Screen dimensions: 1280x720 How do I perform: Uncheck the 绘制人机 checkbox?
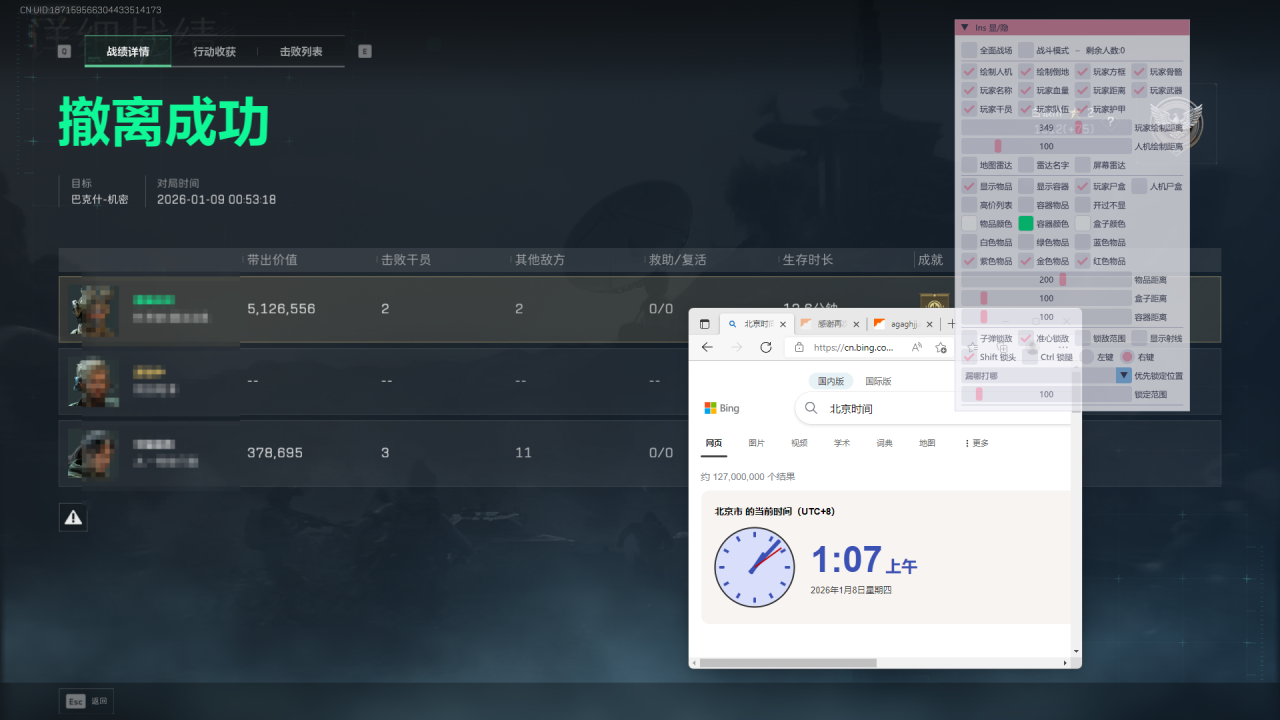click(968, 71)
